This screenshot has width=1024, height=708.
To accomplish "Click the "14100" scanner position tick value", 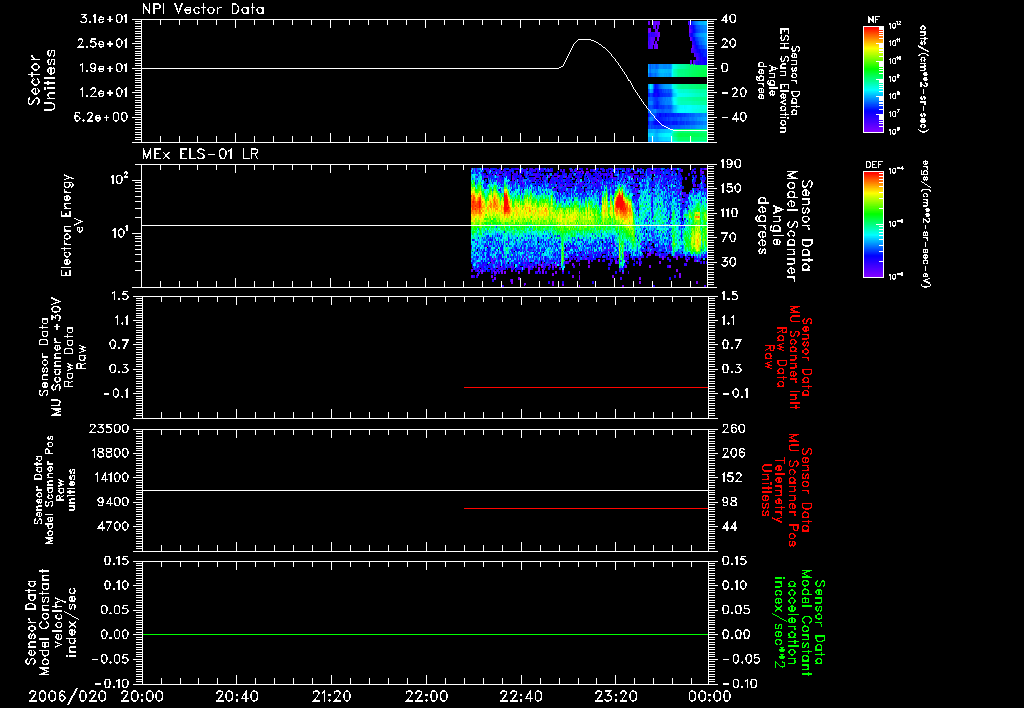I will click(108, 477).
